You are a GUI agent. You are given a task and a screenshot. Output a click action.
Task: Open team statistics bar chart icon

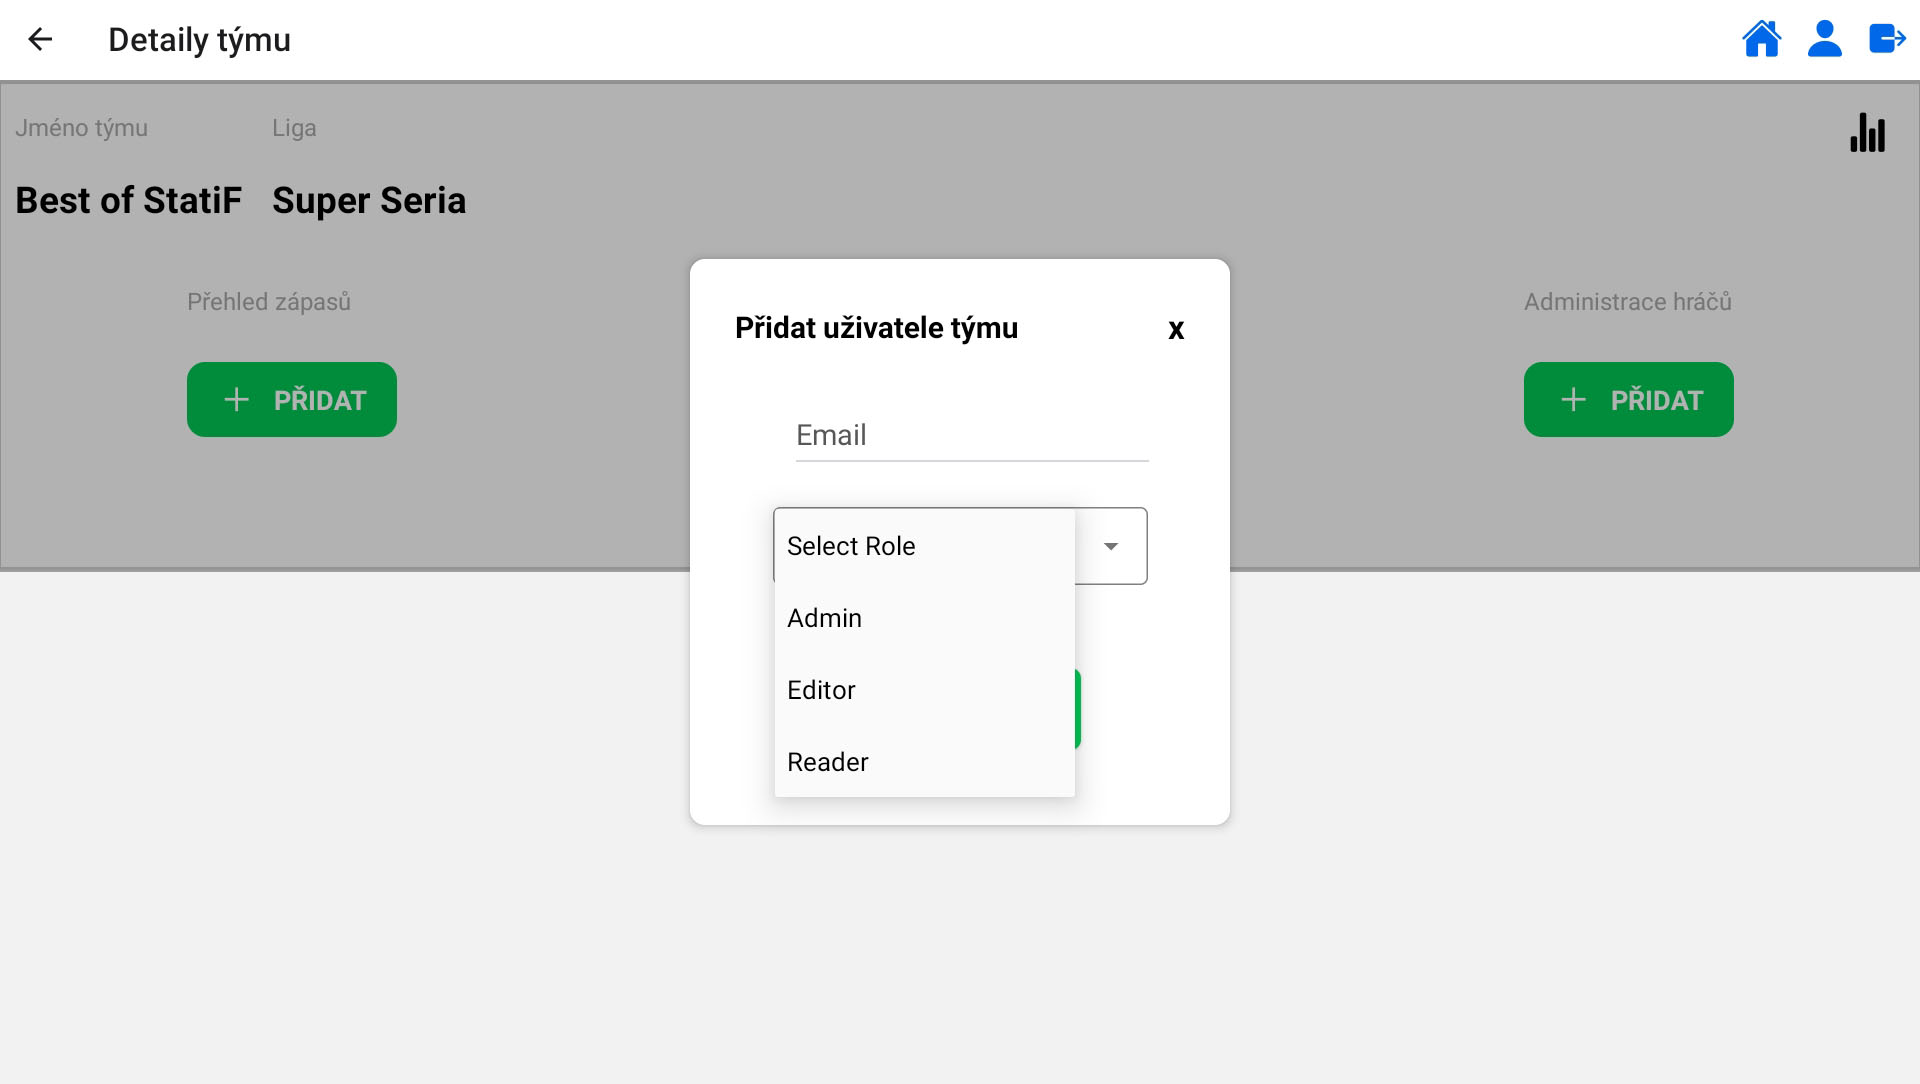(1867, 133)
